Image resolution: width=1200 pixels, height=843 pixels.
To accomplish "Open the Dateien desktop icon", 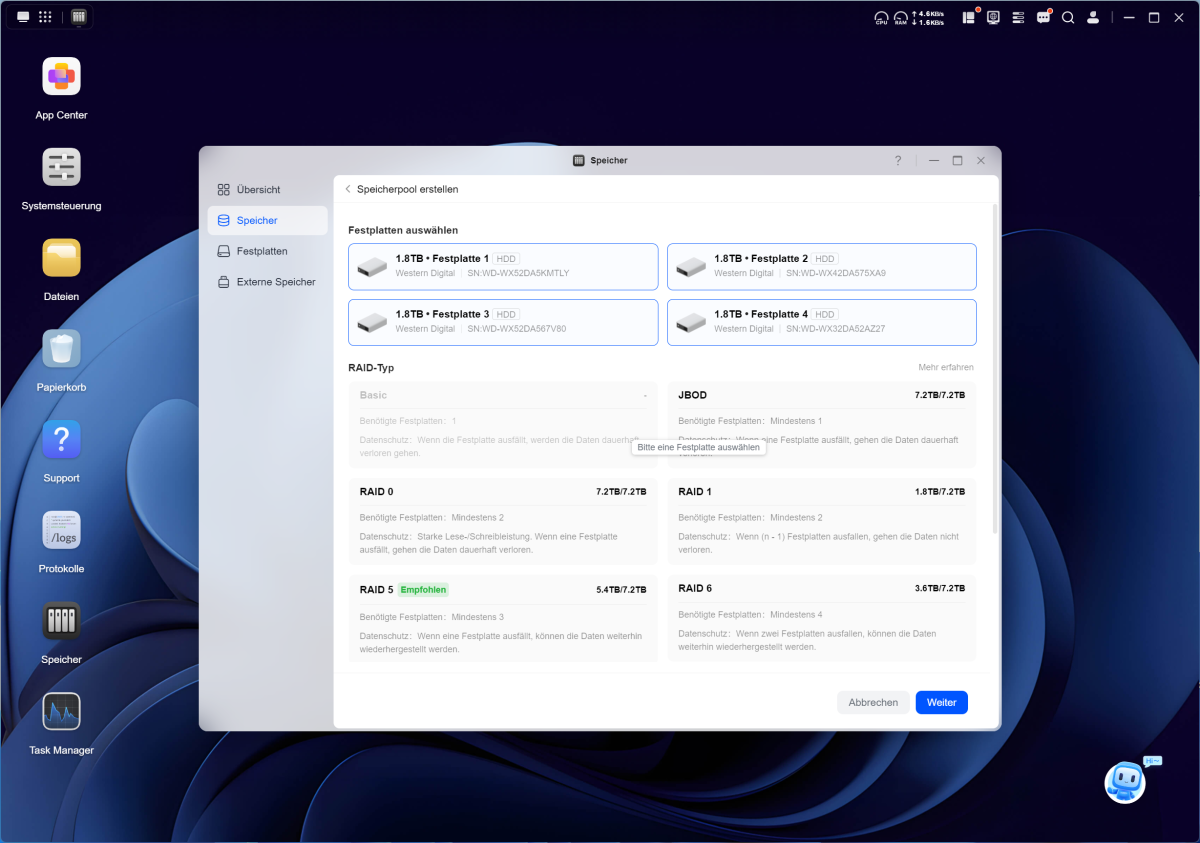I will coord(61,258).
